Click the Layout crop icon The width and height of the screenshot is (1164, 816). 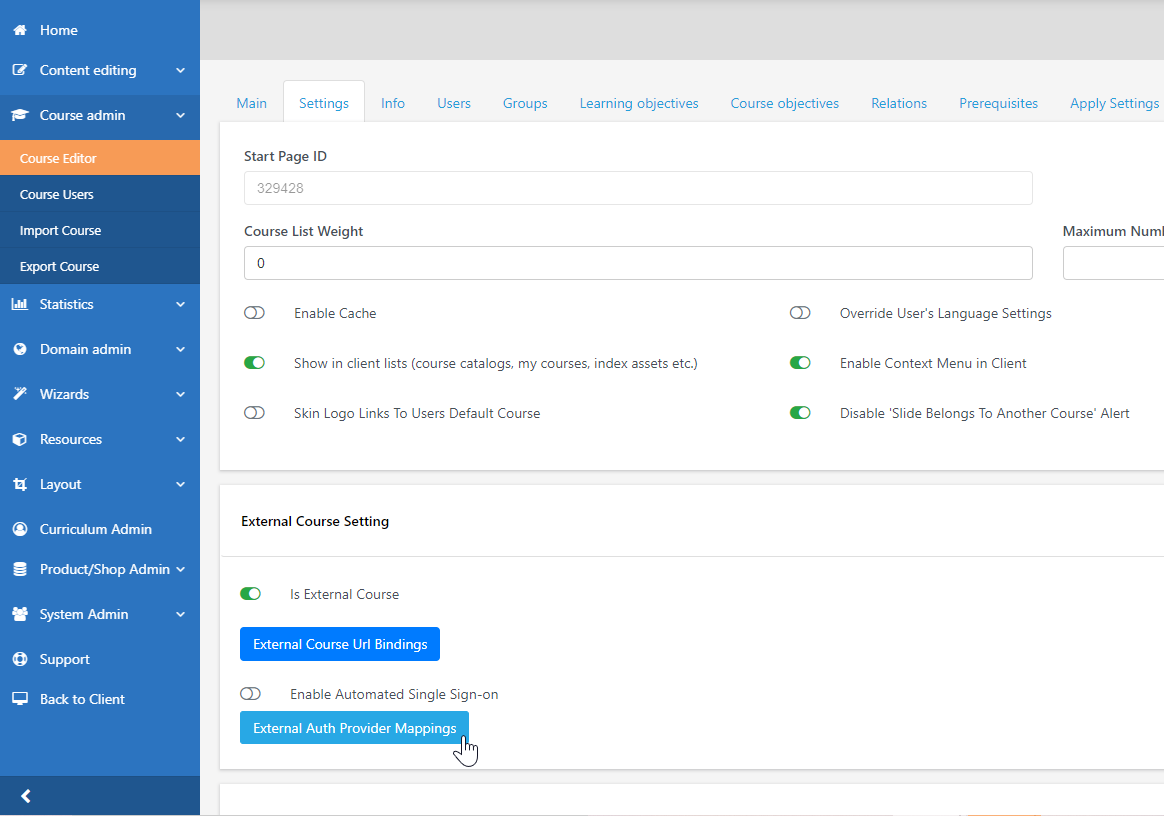coord(20,484)
